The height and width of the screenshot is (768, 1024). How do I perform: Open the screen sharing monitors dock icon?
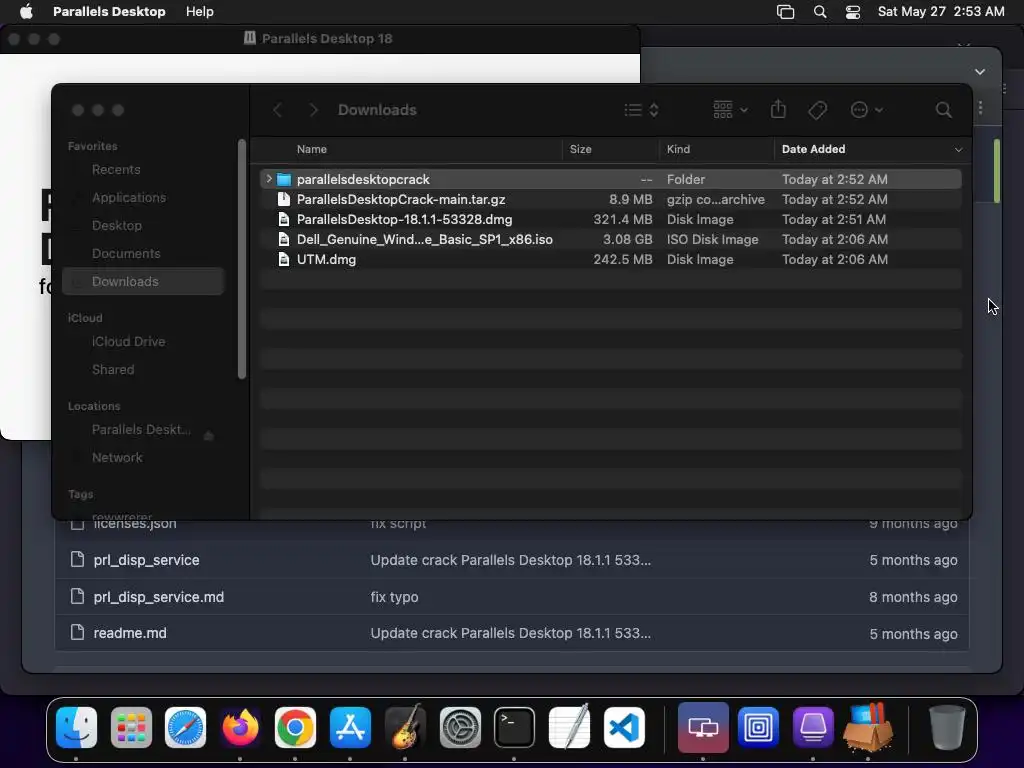coord(703,728)
